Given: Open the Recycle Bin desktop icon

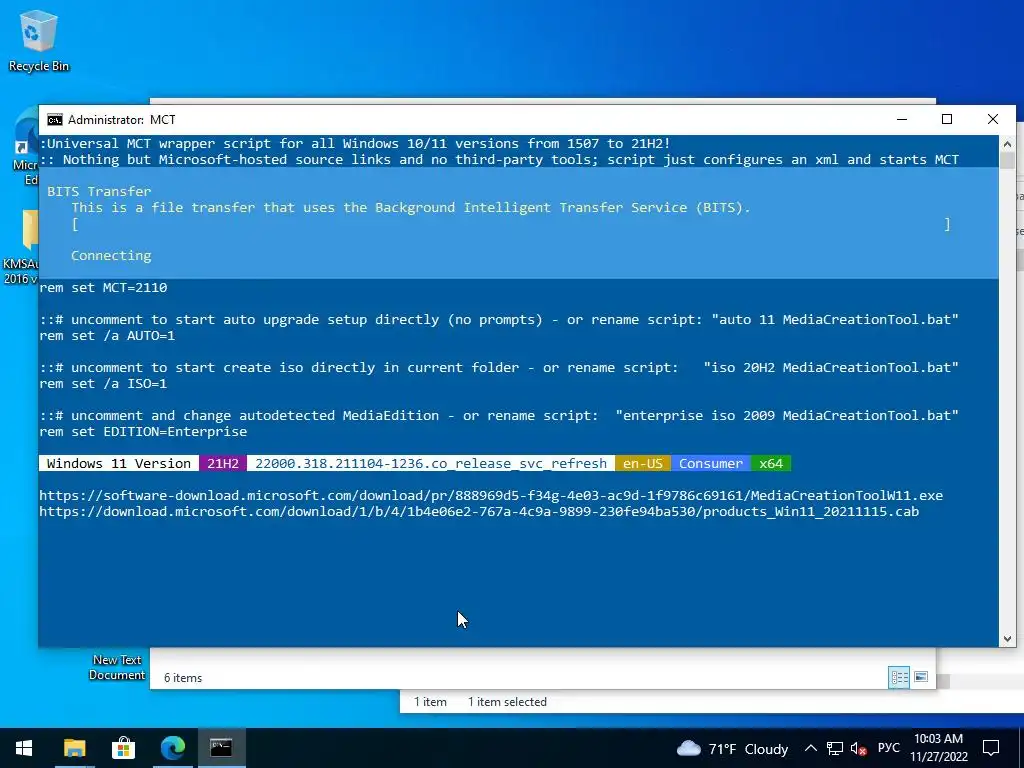Looking at the screenshot, I should 39,40.
